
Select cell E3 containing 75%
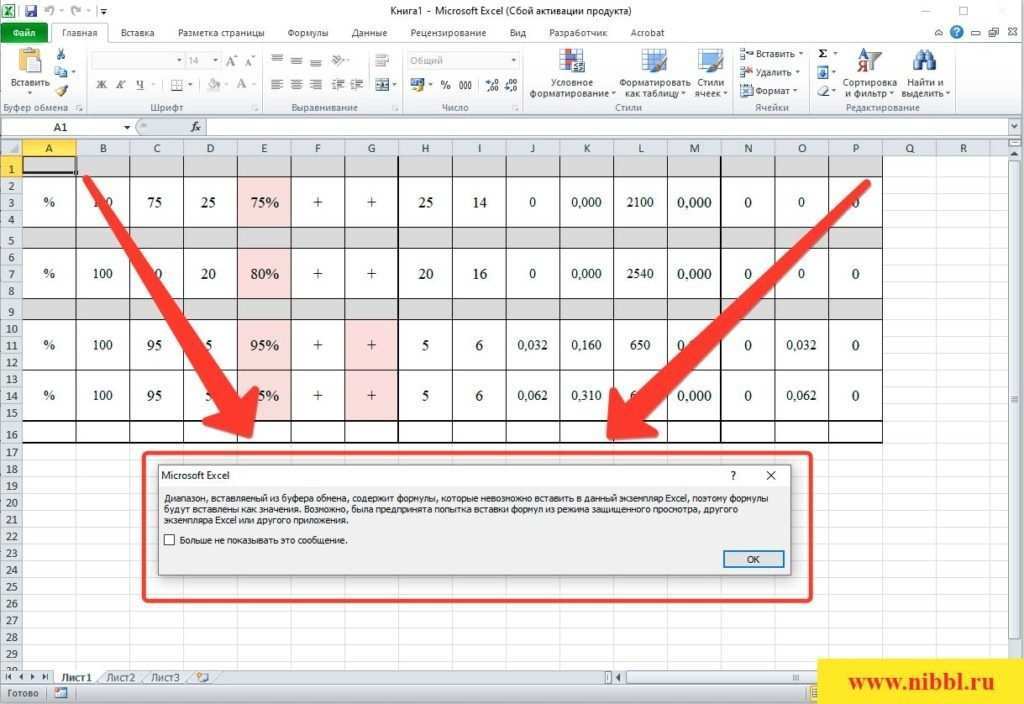click(264, 202)
